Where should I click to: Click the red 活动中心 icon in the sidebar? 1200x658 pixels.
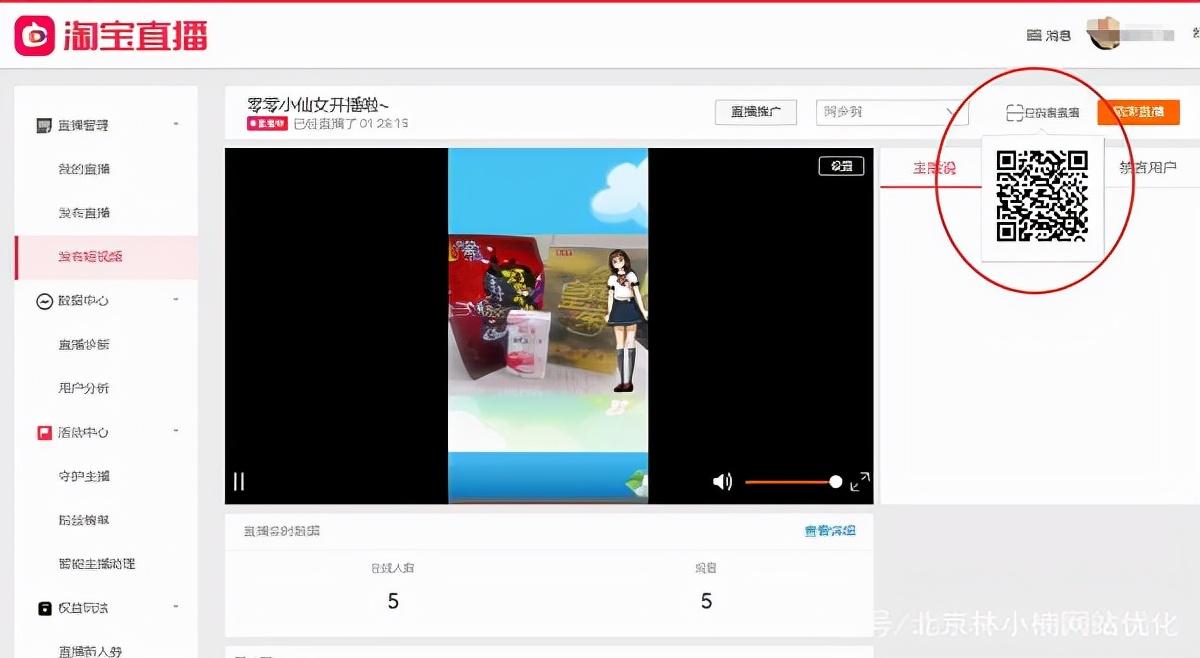click(x=44, y=433)
